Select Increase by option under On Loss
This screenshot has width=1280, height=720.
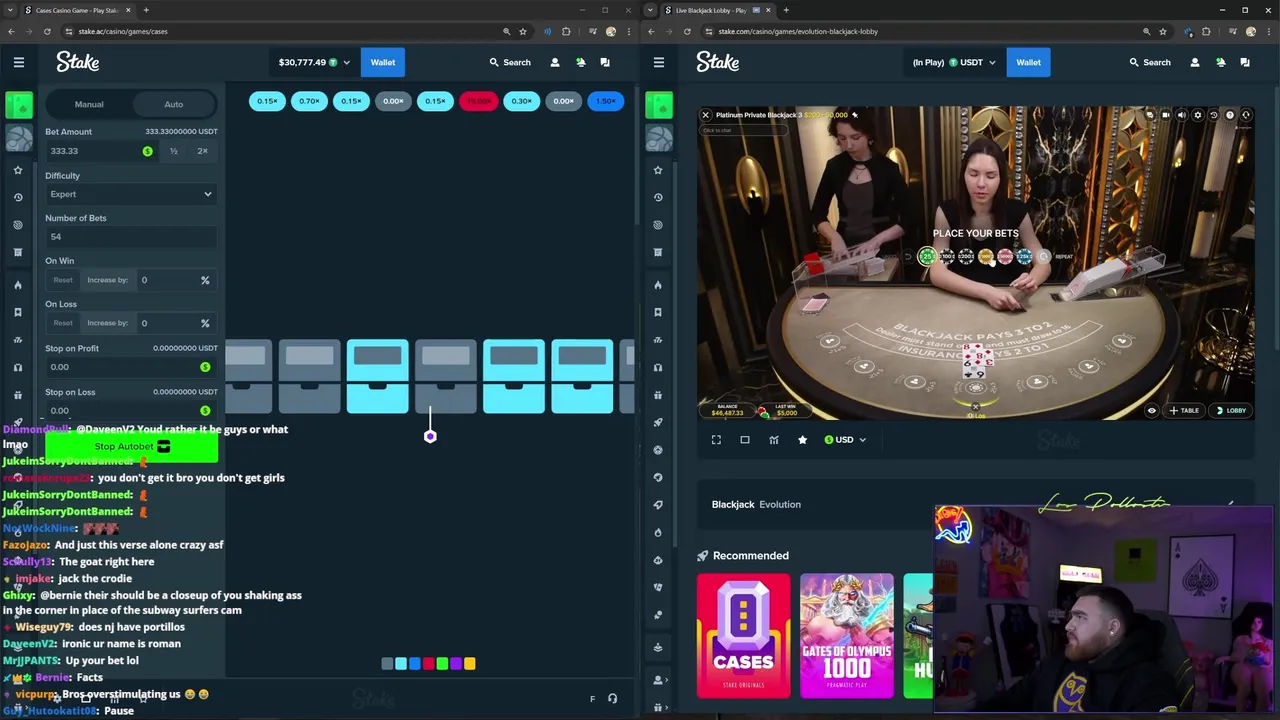(108, 323)
